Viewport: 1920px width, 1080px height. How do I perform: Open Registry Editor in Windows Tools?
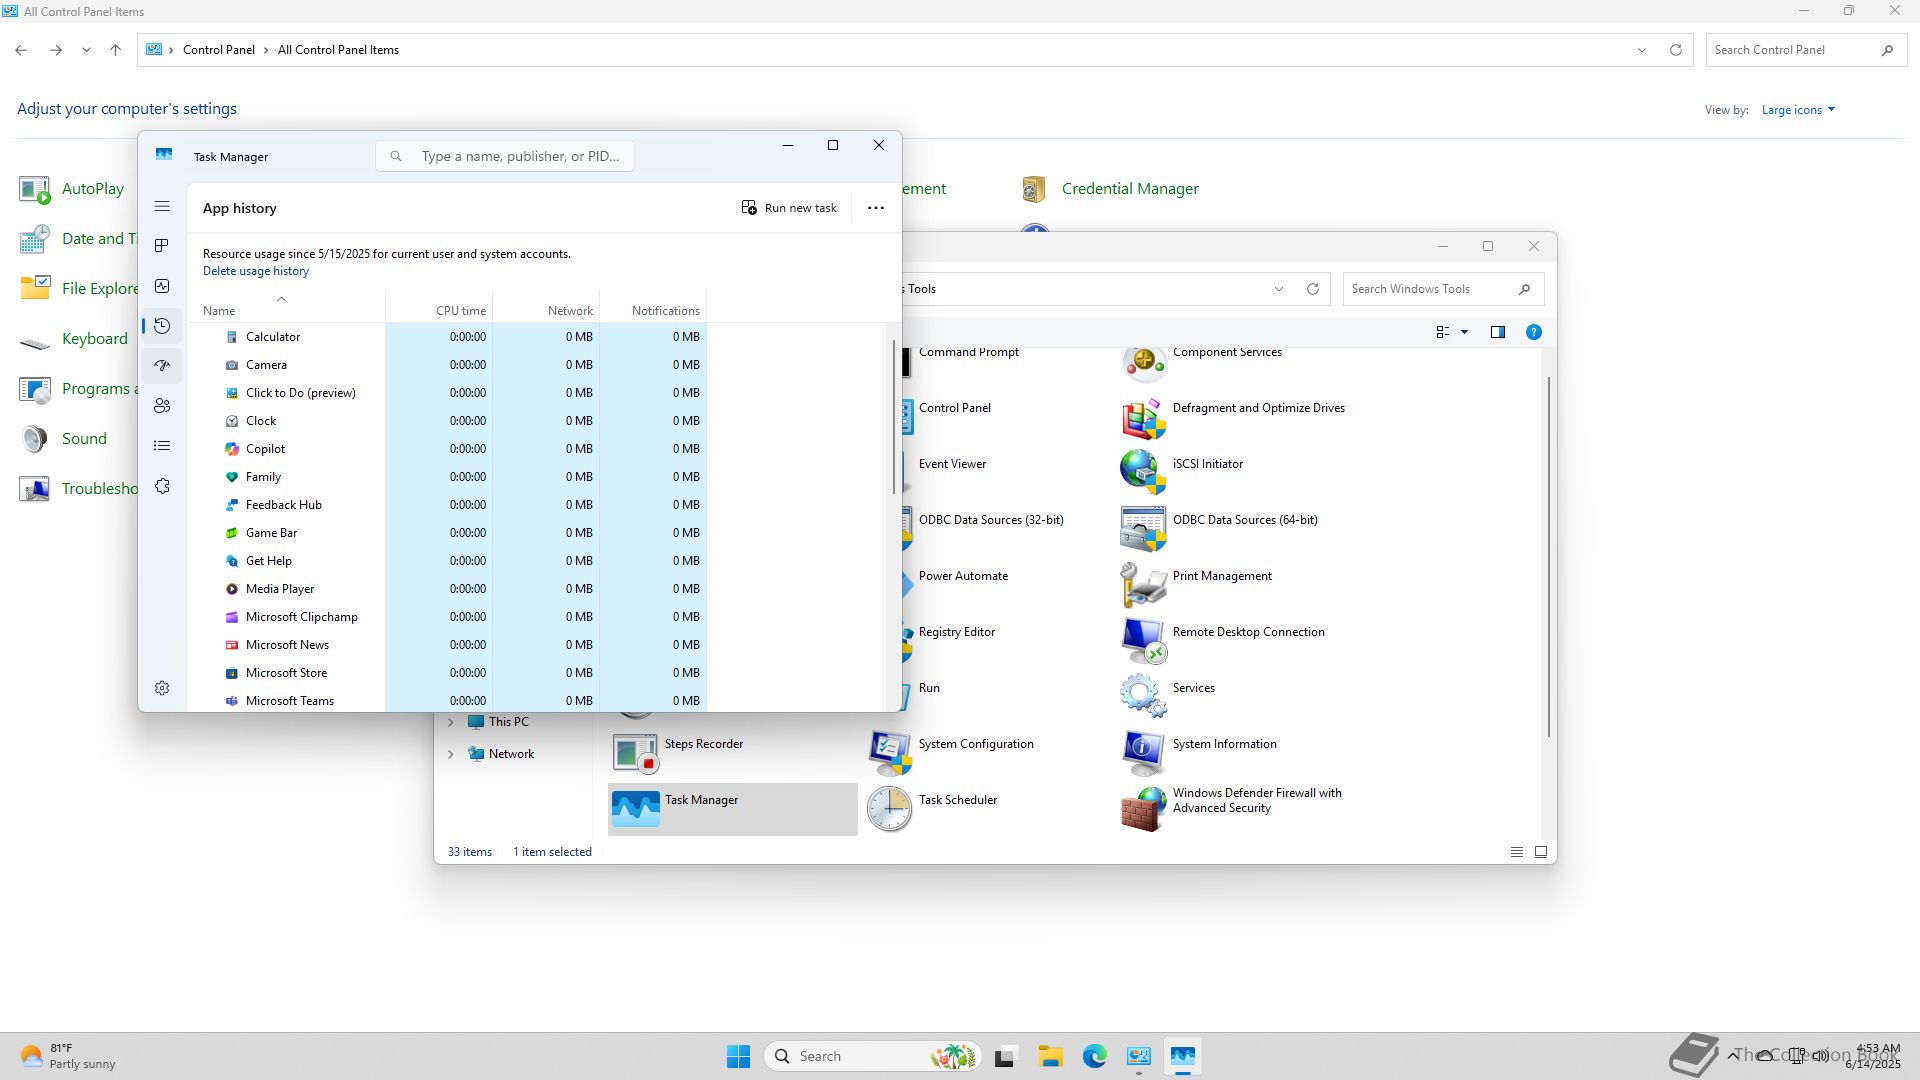click(956, 632)
